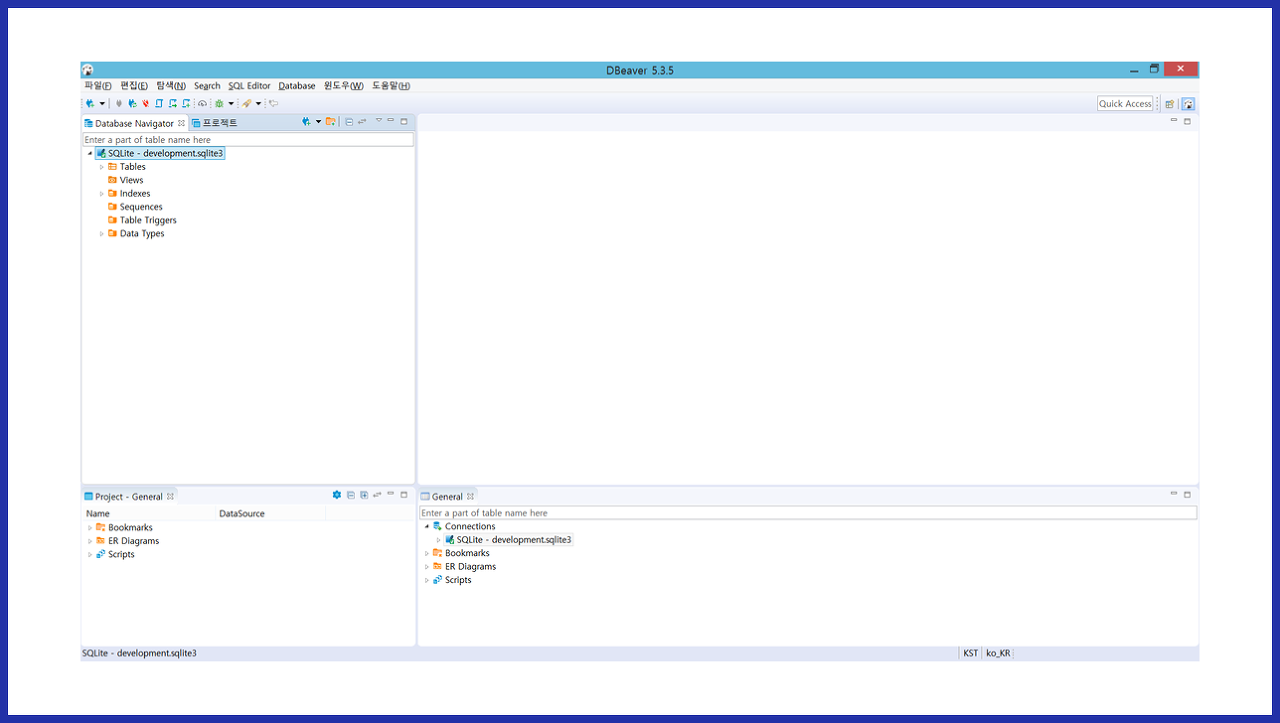Expand the Data Types folder
1280x723 pixels.
(102, 234)
